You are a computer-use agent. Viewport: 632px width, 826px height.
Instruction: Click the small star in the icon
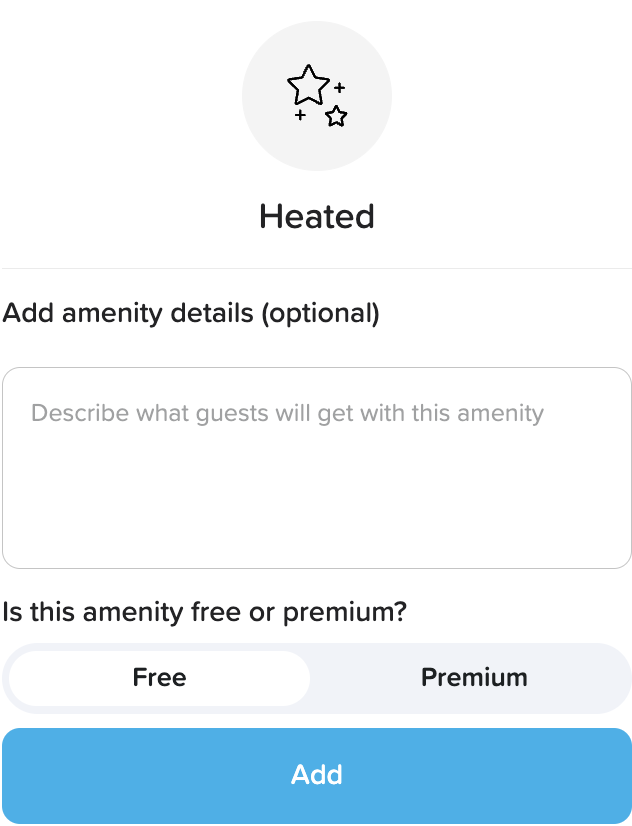pyautogui.click(x=336, y=116)
